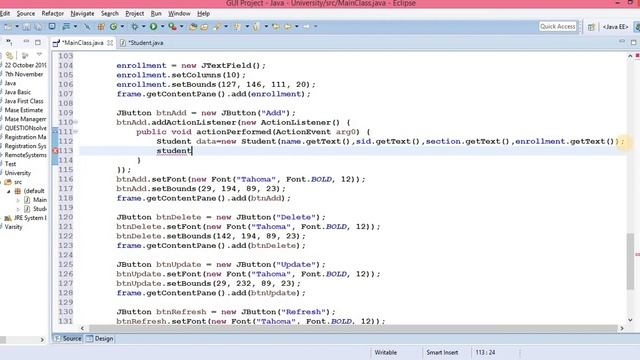Select the Varsity project
640x360 pixels.
point(13,227)
